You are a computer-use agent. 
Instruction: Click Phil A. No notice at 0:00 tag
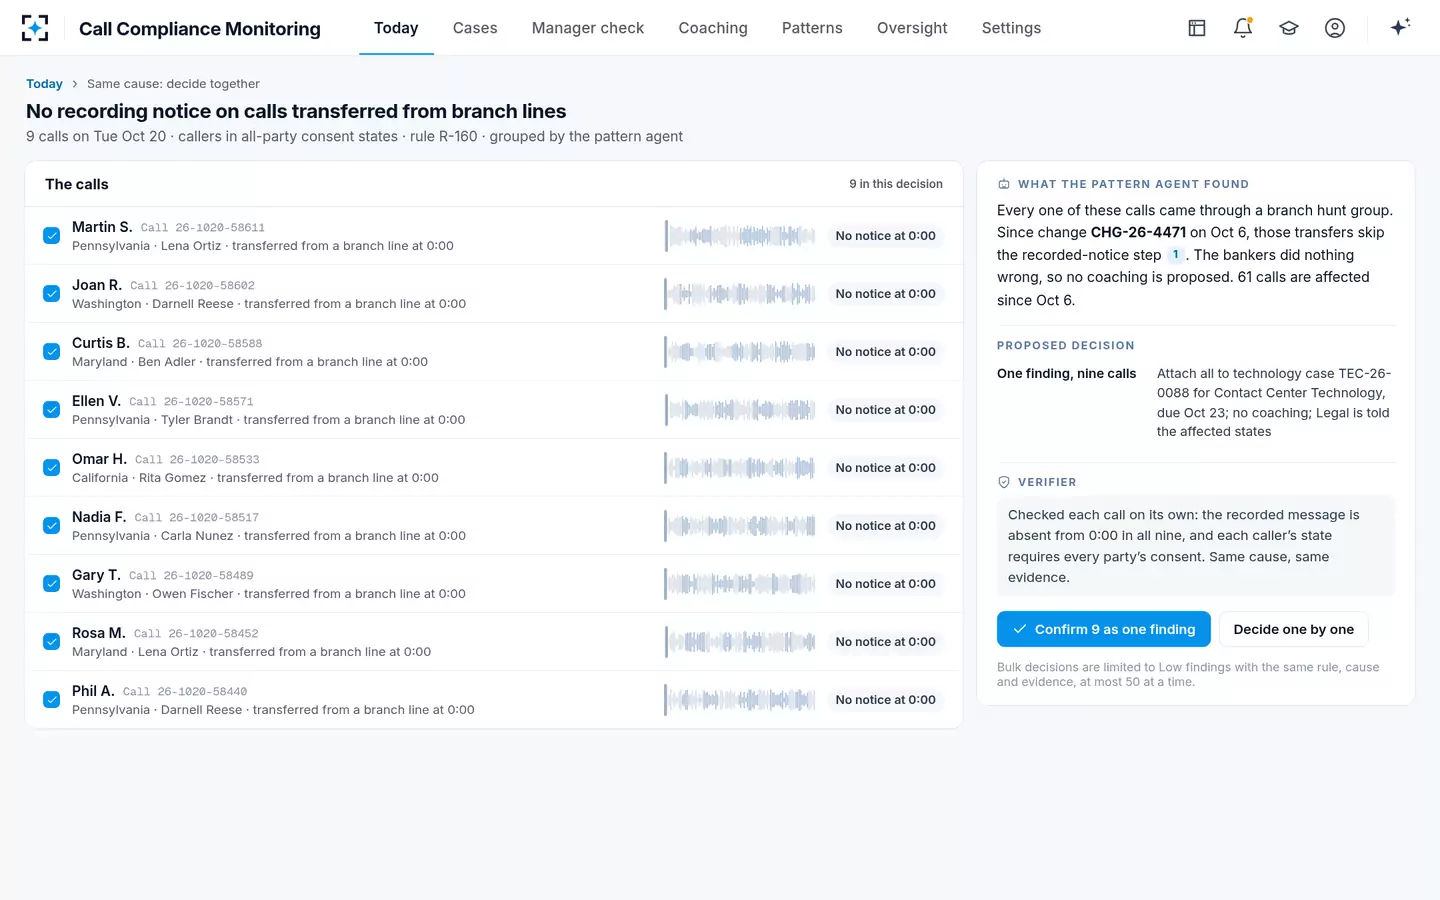pos(886,700)
